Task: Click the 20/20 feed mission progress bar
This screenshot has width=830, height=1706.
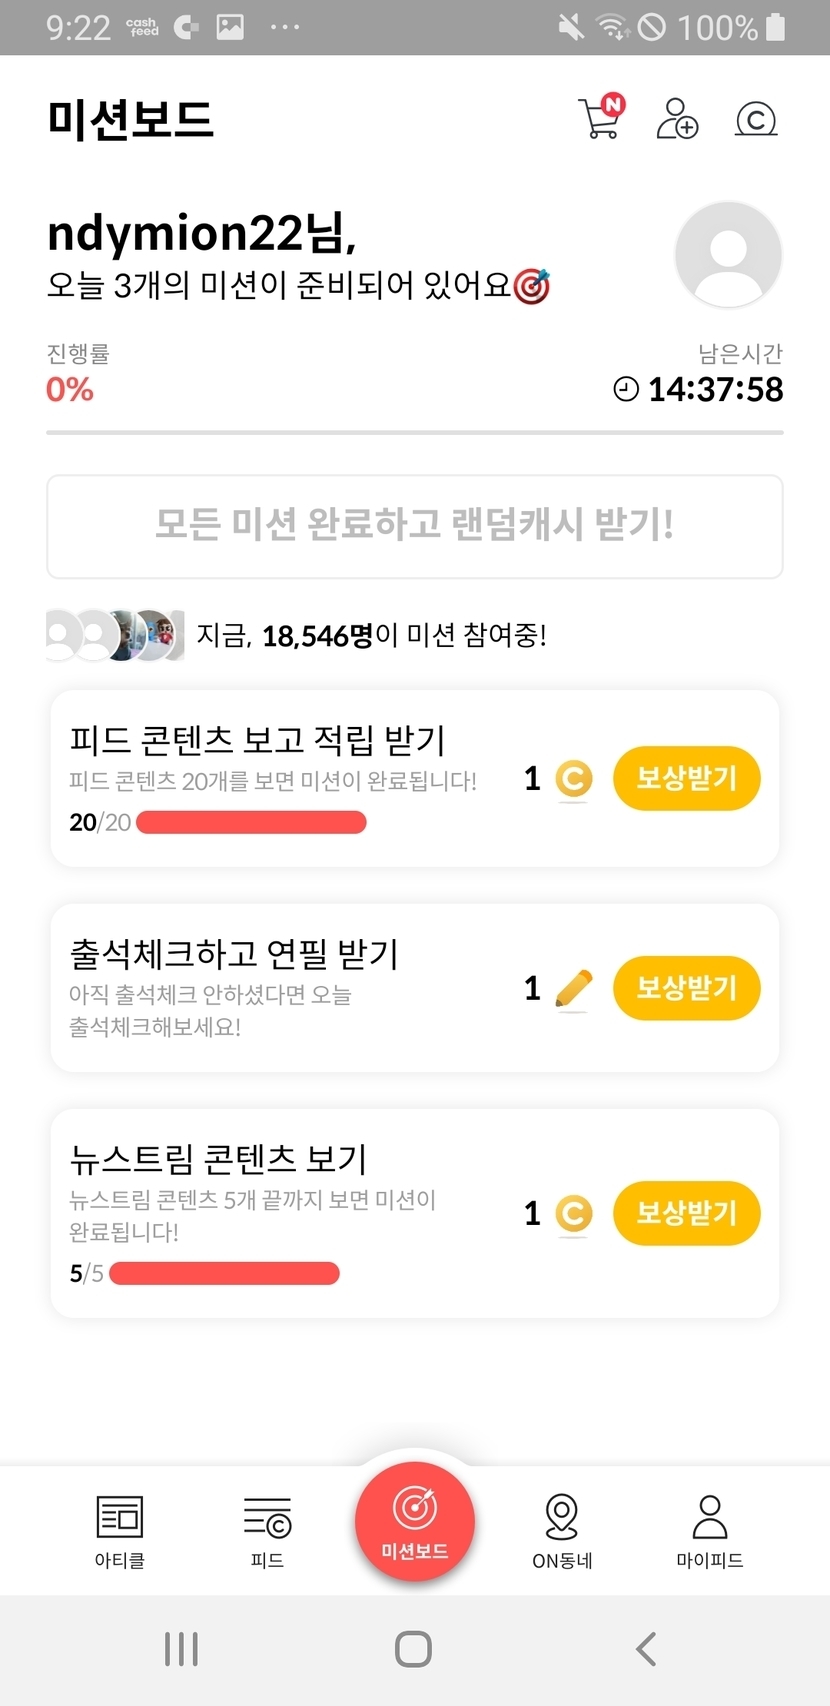Action: (x=251, y=823)
